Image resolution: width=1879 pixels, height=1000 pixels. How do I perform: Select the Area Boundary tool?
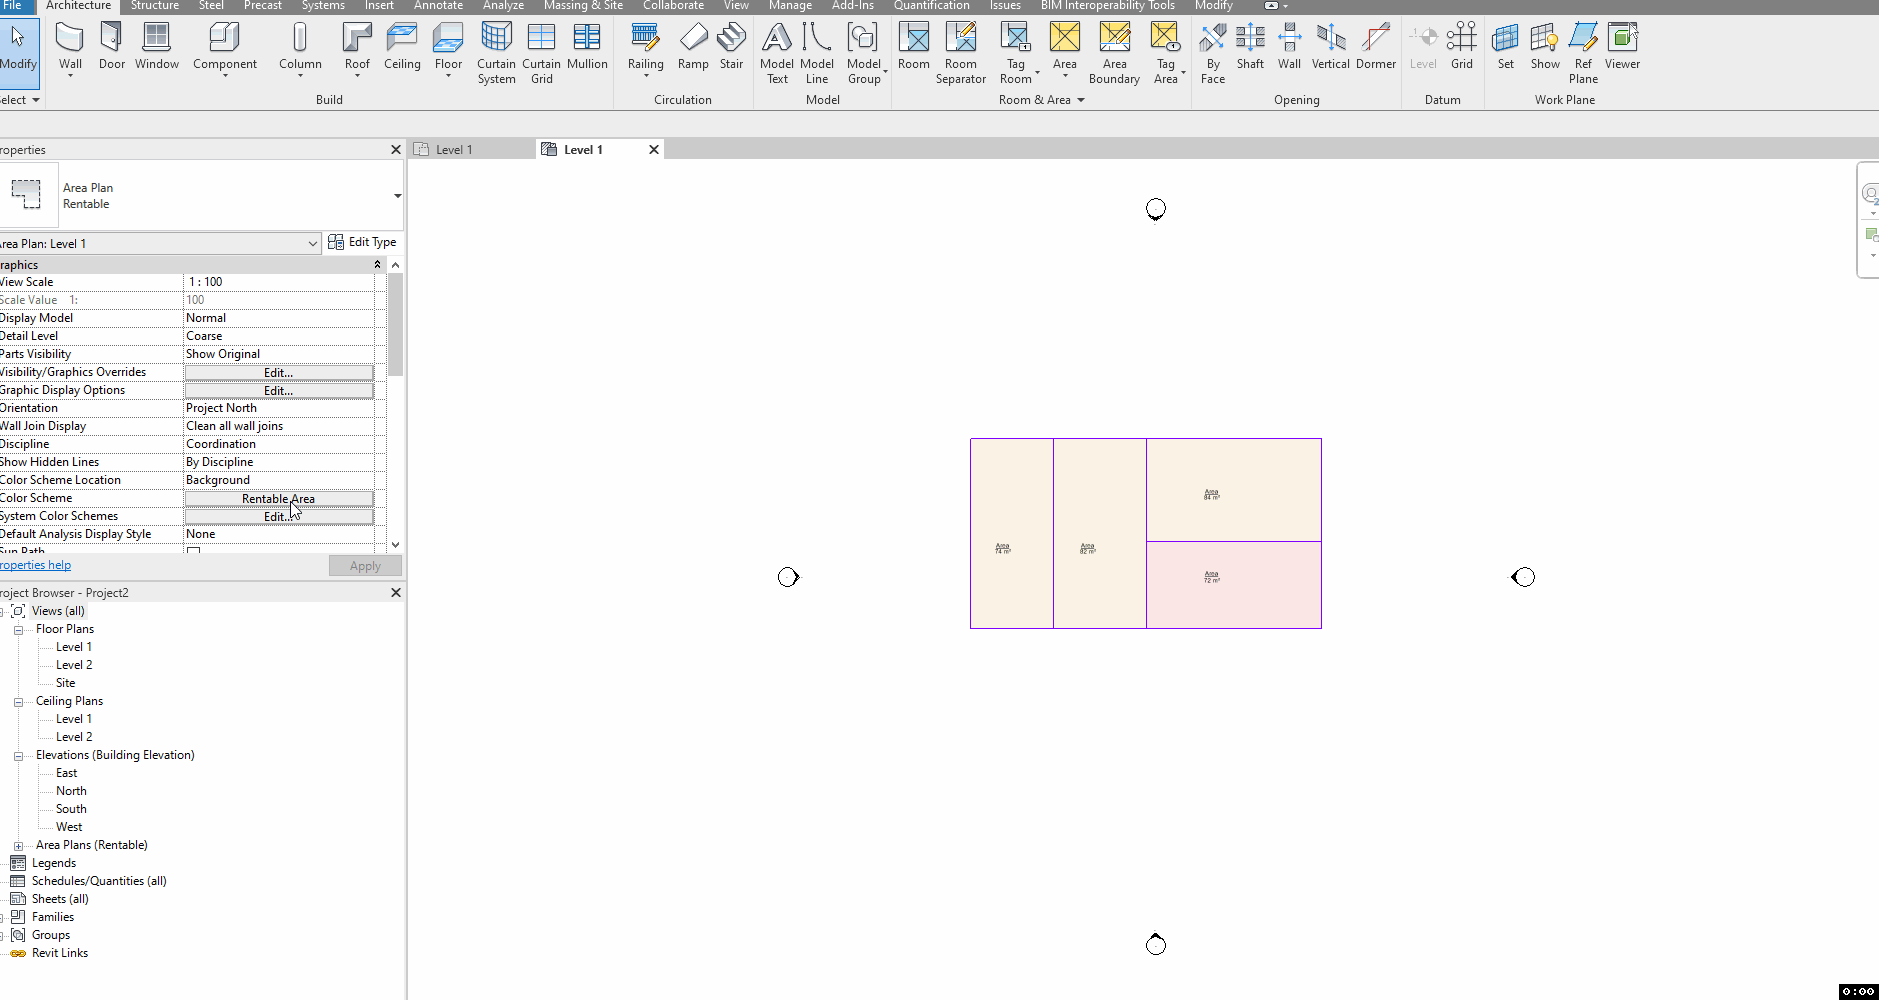click(1114, 50)
